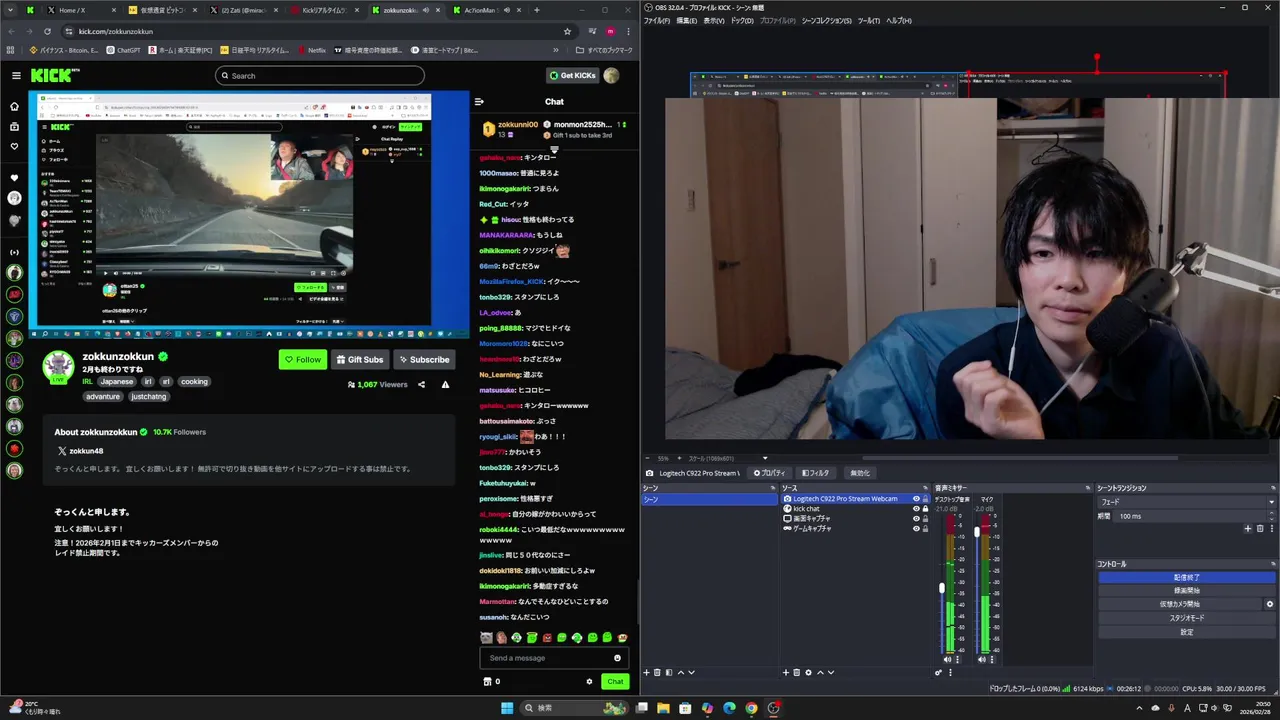
Task: Open the Kick profile avatar menu
Action: pos(611,75)
